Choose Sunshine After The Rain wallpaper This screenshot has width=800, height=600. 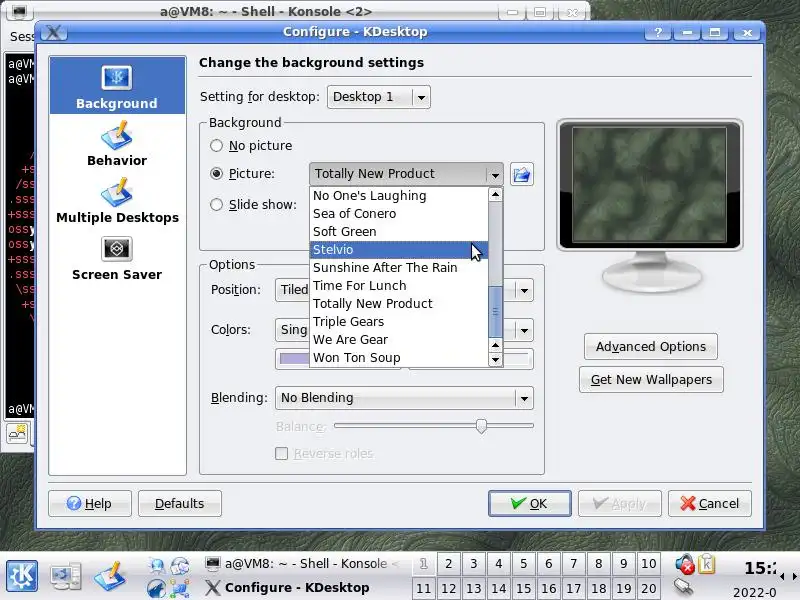click(x=399, y=268)
